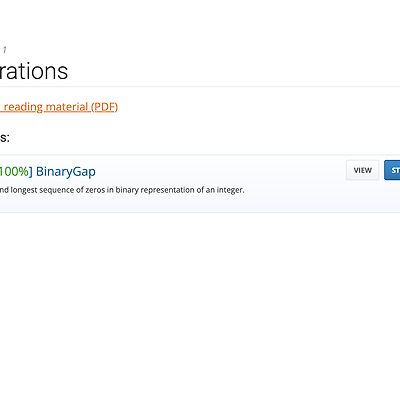Click the empty area below the task list
The height and width of the screenshot is (400, 400).
point(200,300)
